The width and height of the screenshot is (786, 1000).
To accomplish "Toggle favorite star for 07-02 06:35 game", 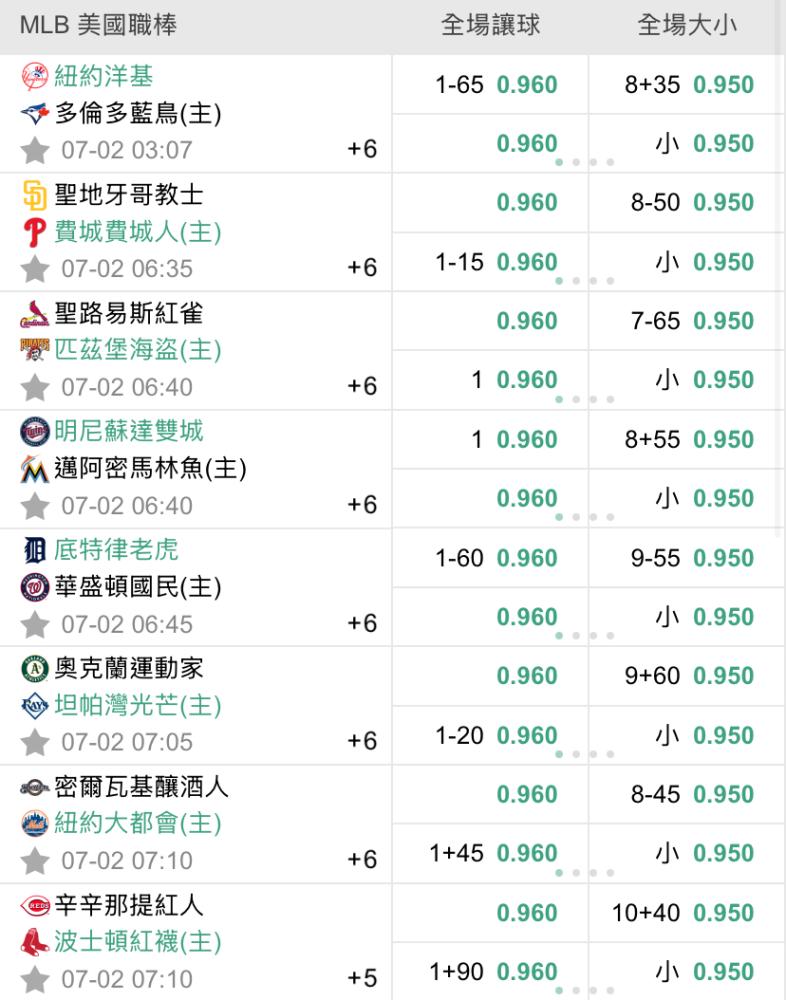I will pyautogui.click(x=35, y=269).
